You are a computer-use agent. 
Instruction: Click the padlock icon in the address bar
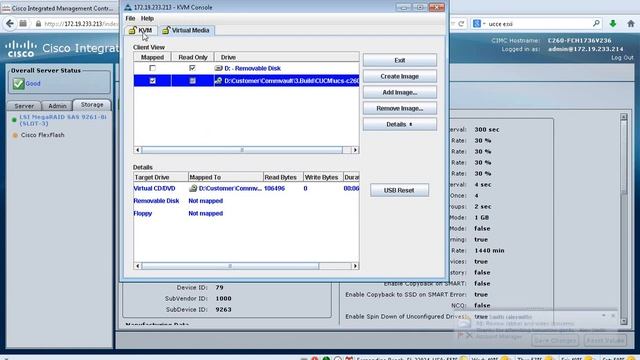point(38,24)
